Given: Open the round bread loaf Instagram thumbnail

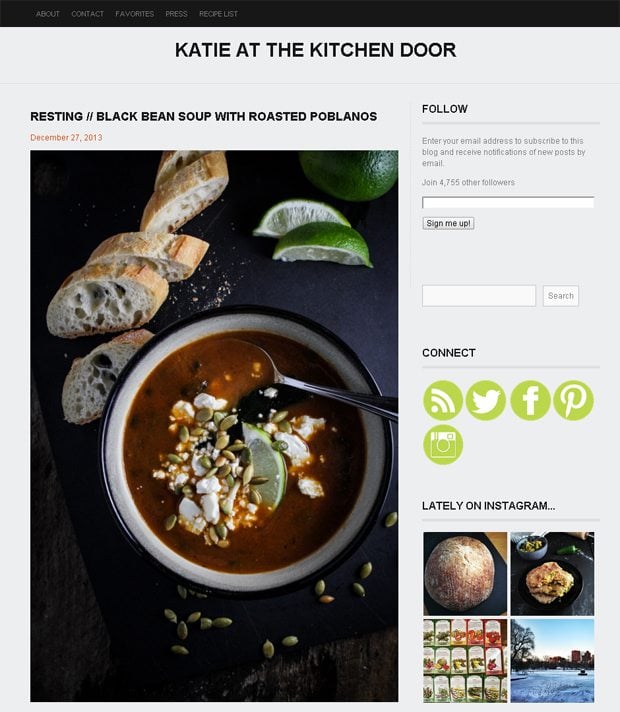Looking at the screenshot, I should 465,574.
